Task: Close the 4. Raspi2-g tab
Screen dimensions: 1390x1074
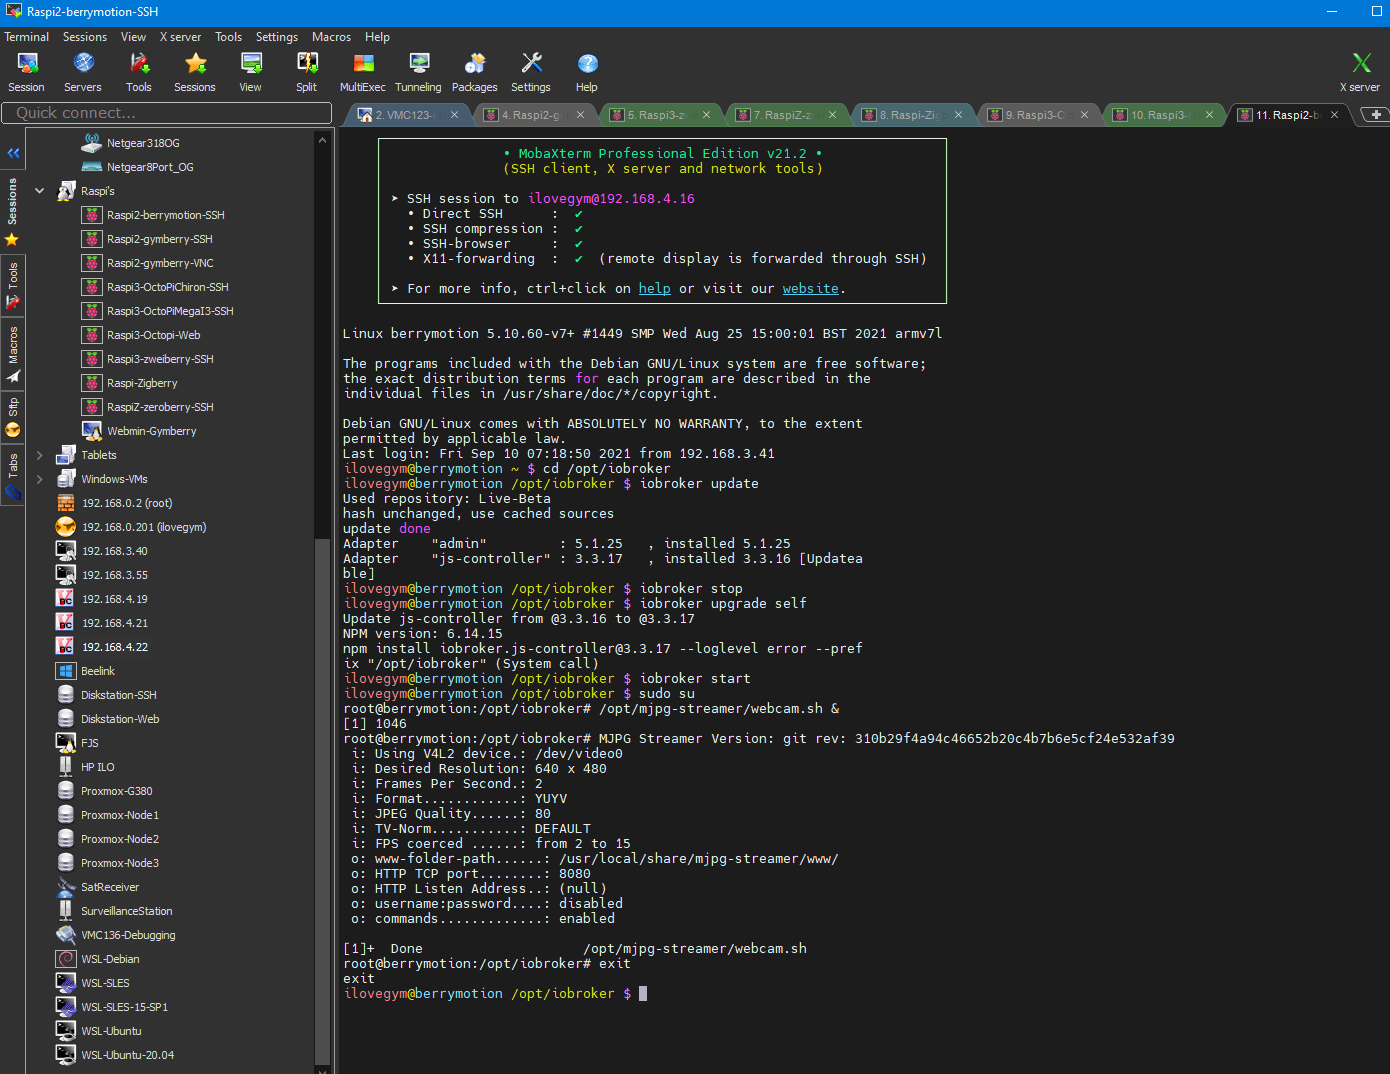Action: [580, 115]
